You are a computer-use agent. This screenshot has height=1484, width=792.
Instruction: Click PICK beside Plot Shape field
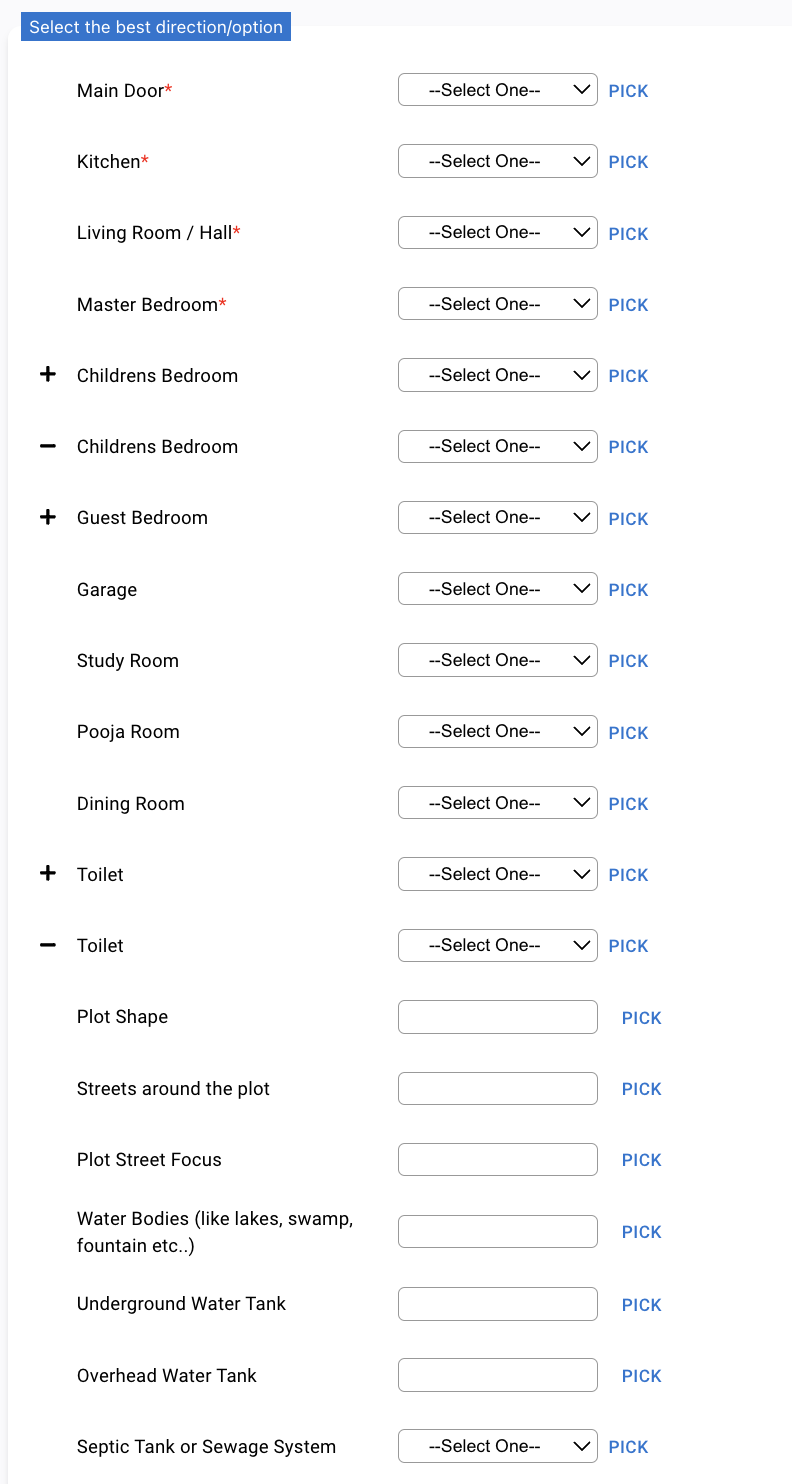[641, 1018]
